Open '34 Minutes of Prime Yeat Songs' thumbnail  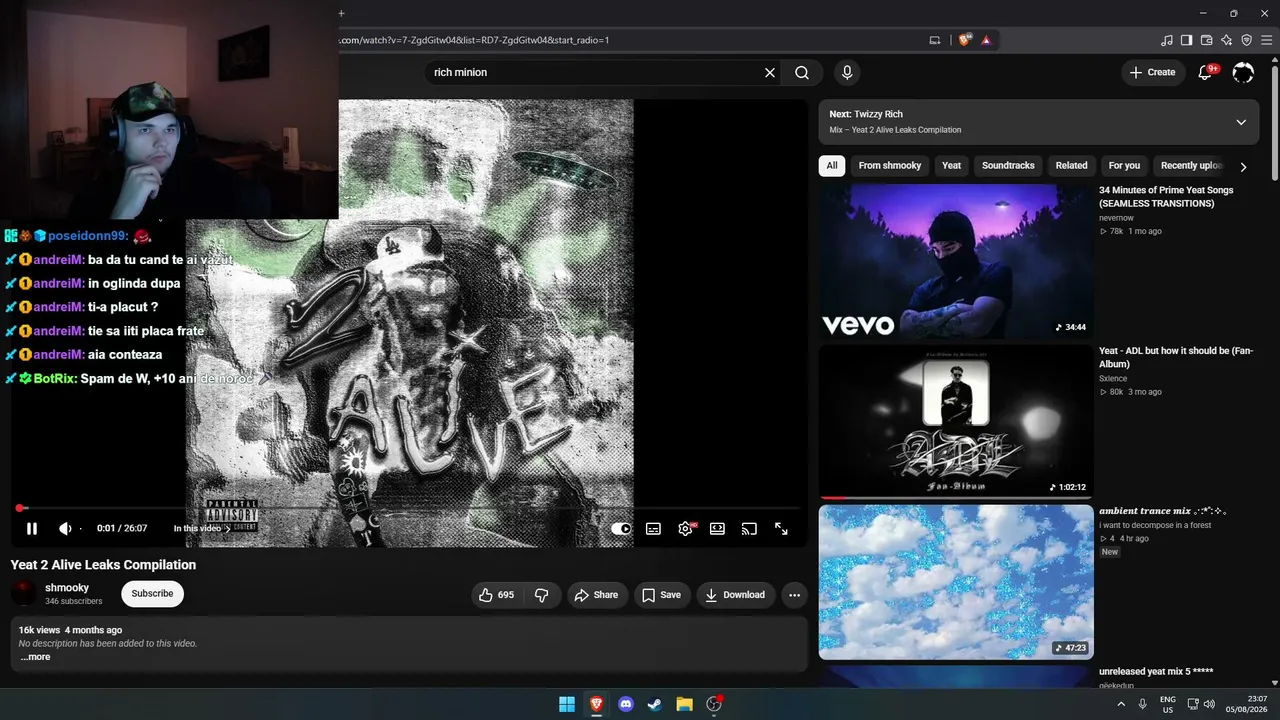tap(956, 261)
